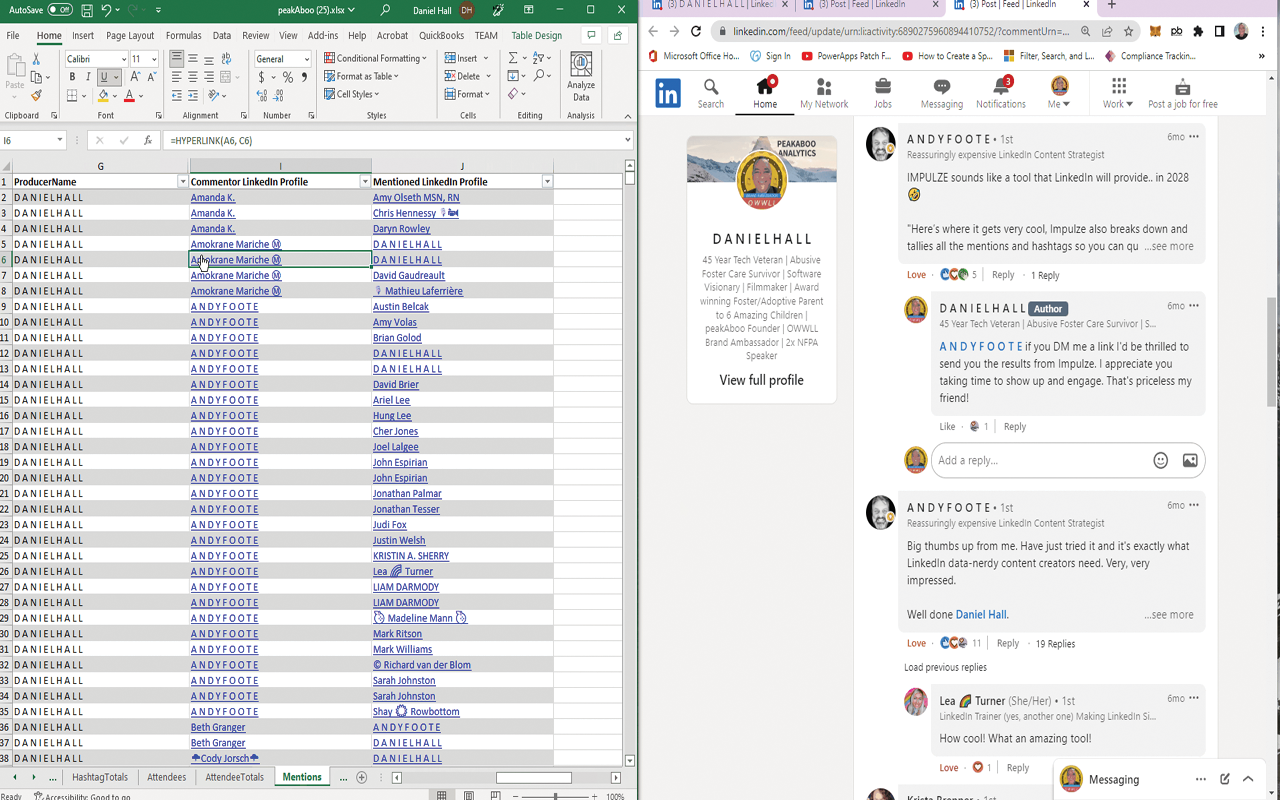Click the Excel vertical scrollbar
The image size is (1280, 800).
tap(629, 461)
